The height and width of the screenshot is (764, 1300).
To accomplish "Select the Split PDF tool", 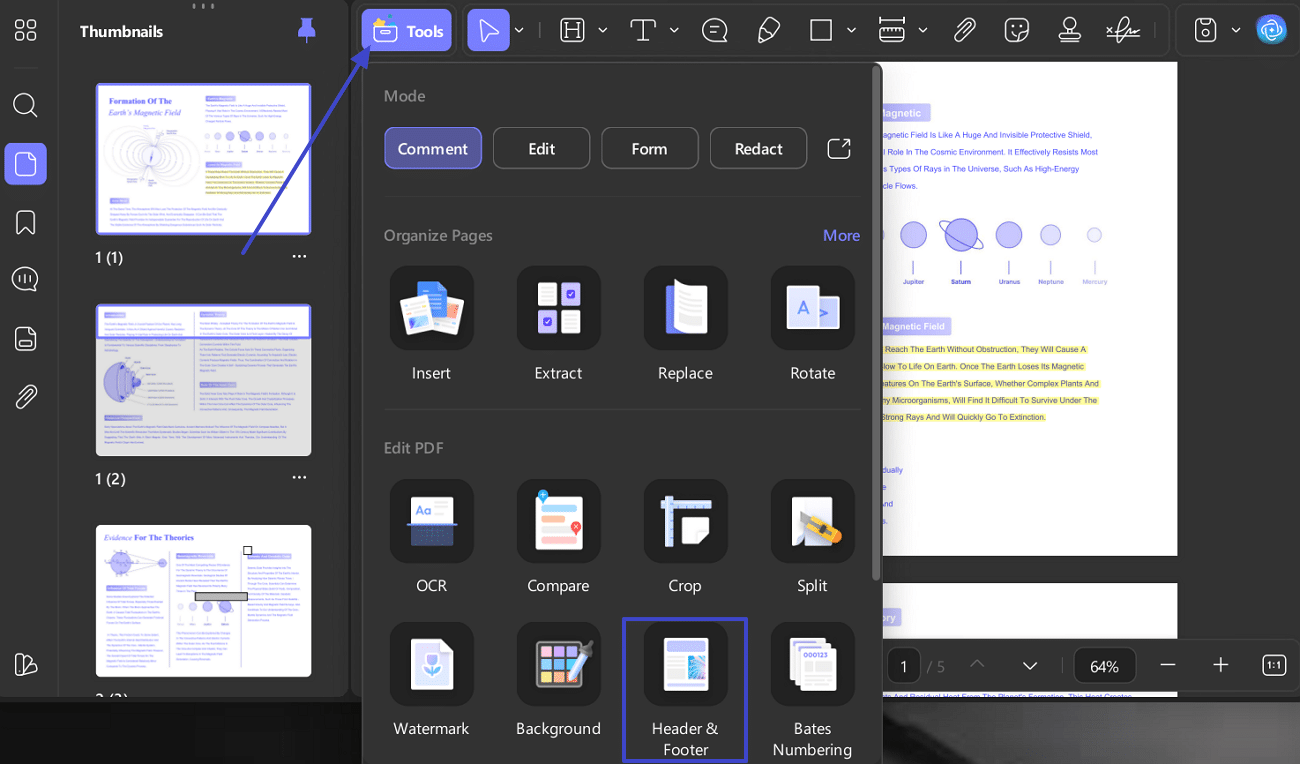I will coord(812,521).
